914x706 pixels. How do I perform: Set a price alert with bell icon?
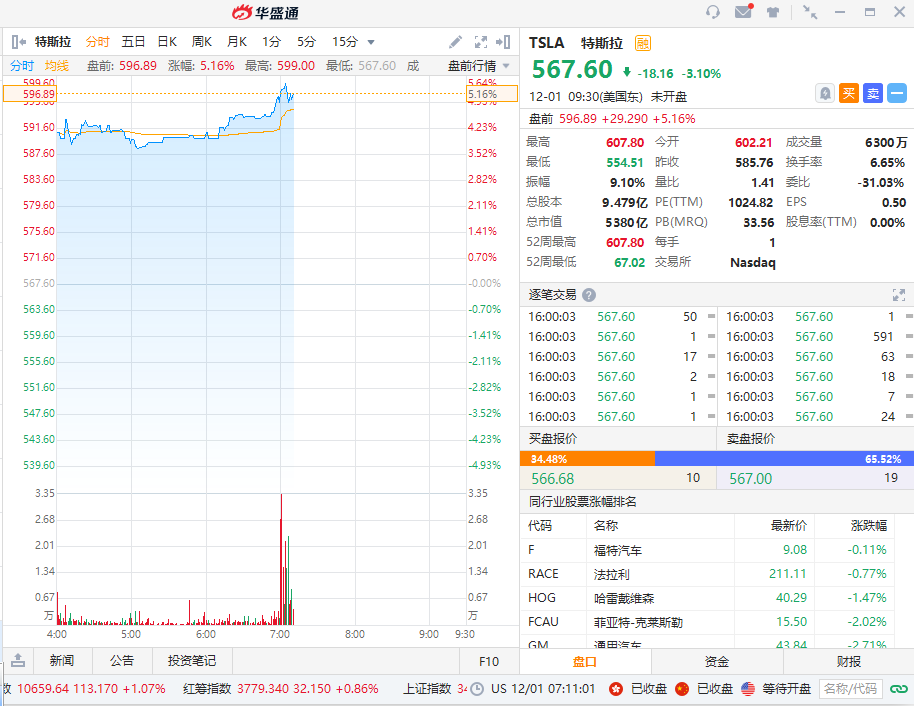pos(825,93)
